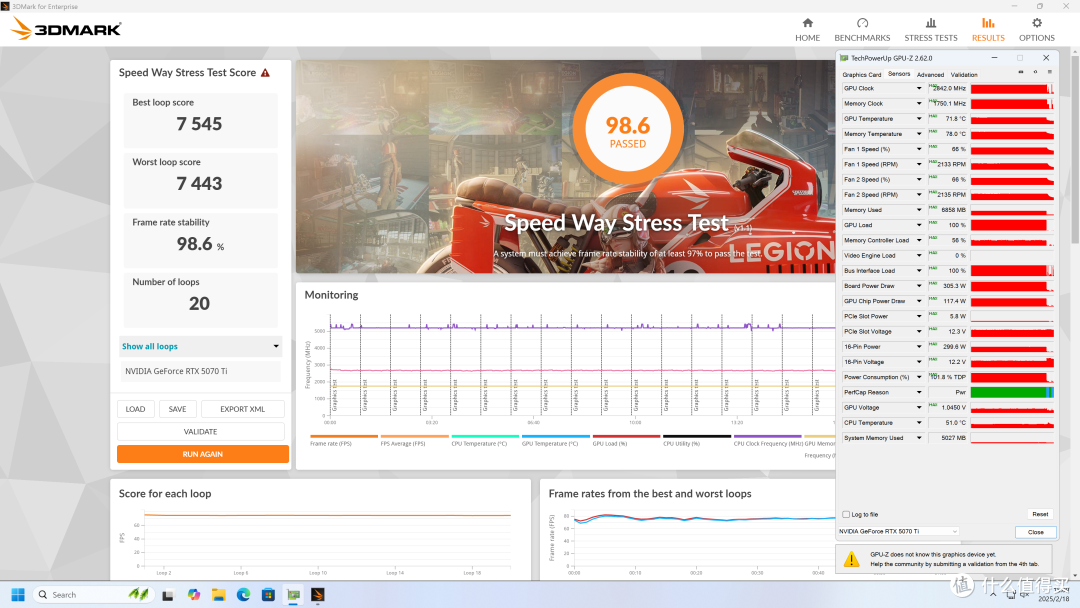Switch to GPU-Z Sensors tab

pyautogui.click(x=899, y=74)
